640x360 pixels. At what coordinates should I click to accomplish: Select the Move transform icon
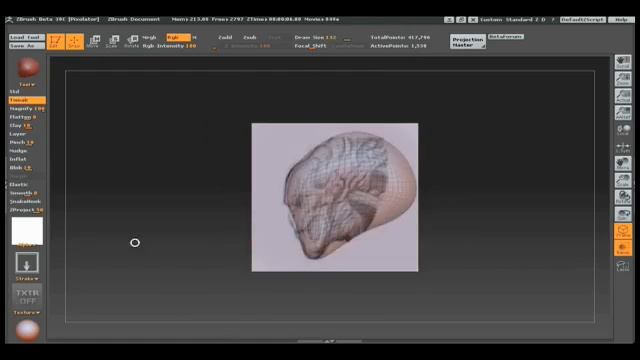coord(93,41)
